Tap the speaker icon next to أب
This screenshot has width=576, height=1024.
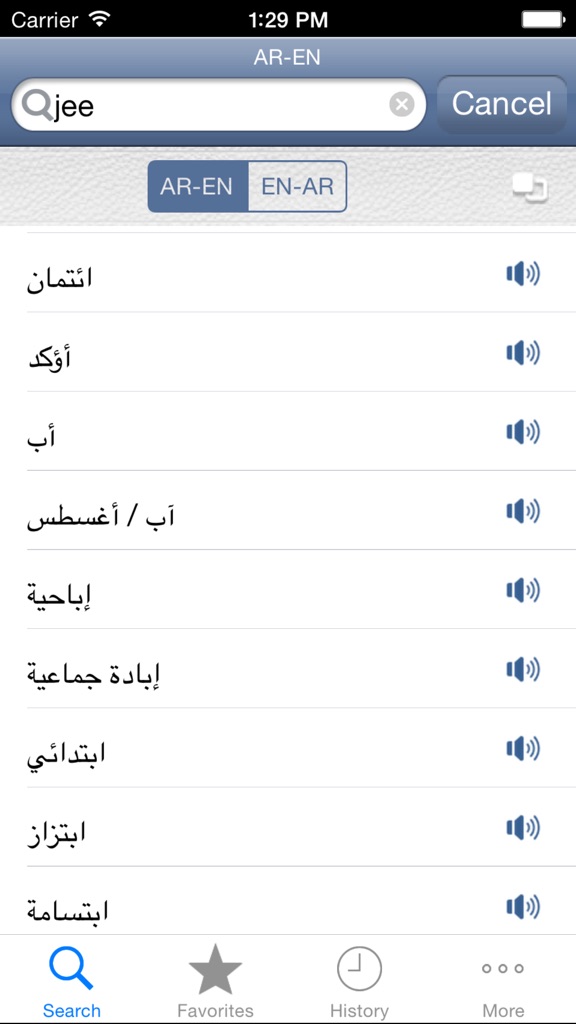521,432
